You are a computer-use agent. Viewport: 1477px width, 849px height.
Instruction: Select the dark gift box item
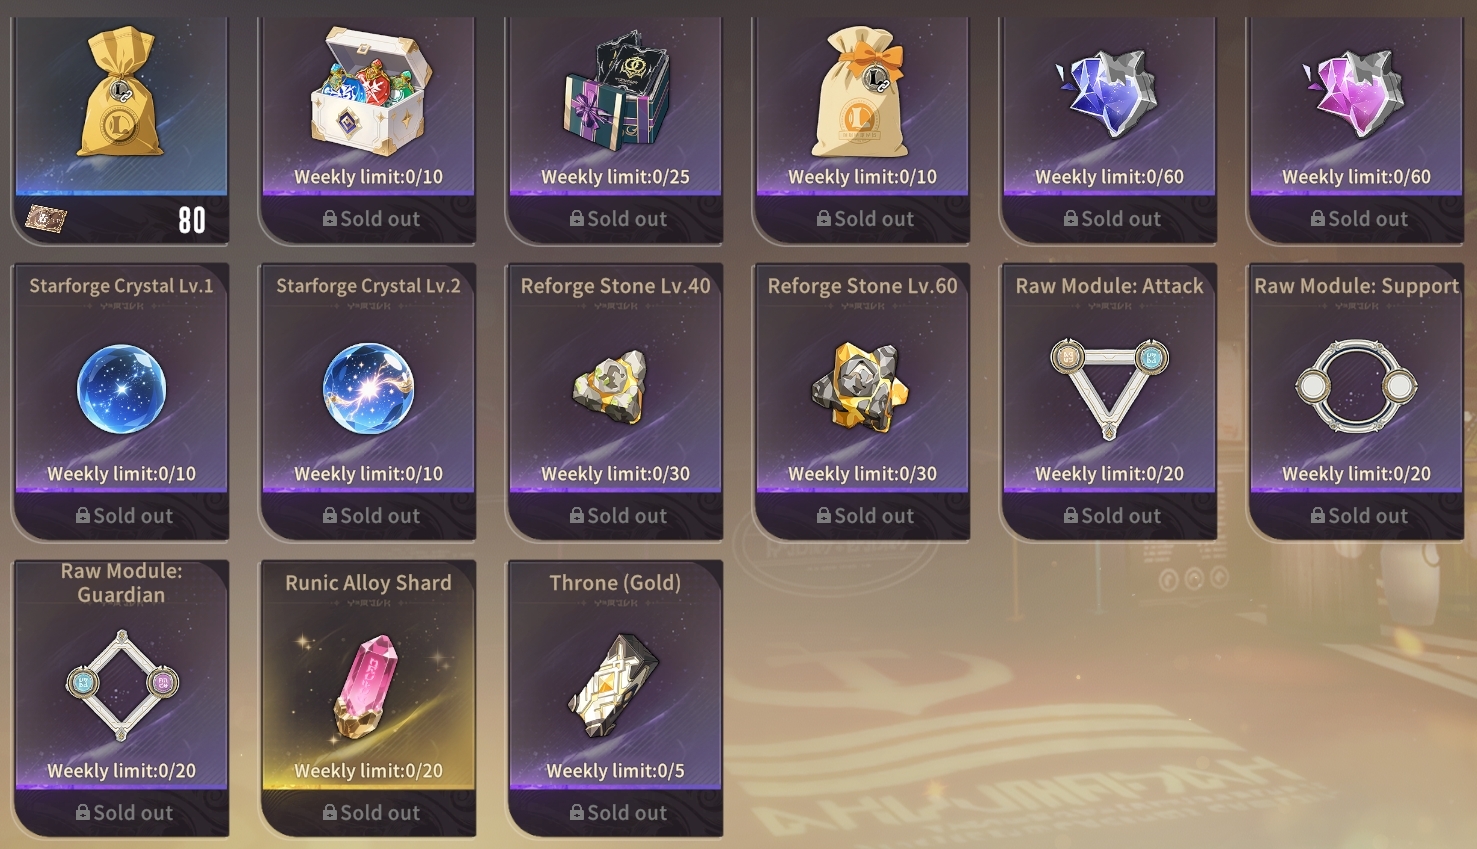(x=616, y=92)
